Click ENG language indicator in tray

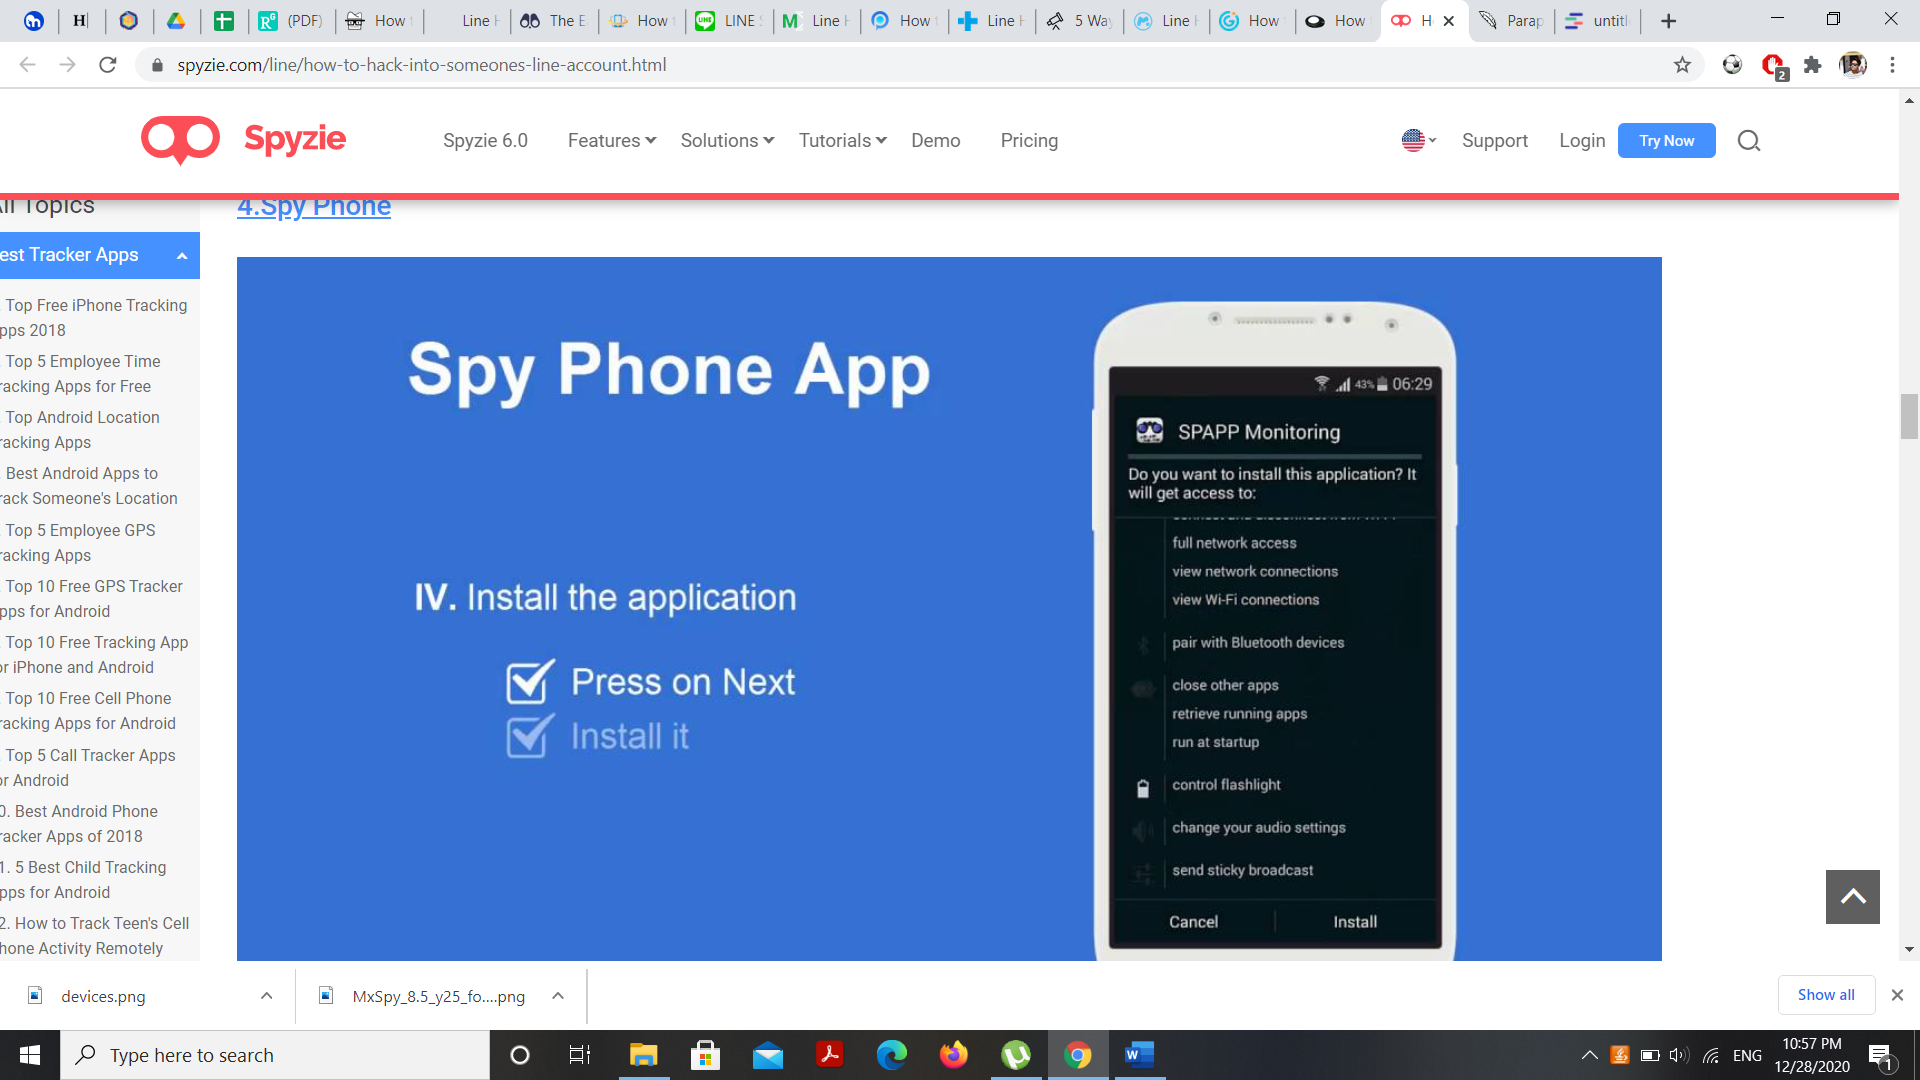[1746, 1055]
